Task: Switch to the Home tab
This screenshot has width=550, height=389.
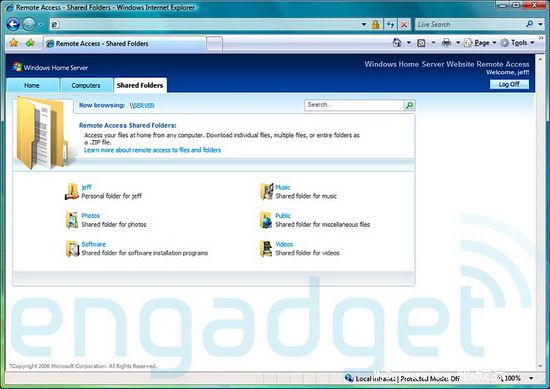Action: (x=32, y=85)
